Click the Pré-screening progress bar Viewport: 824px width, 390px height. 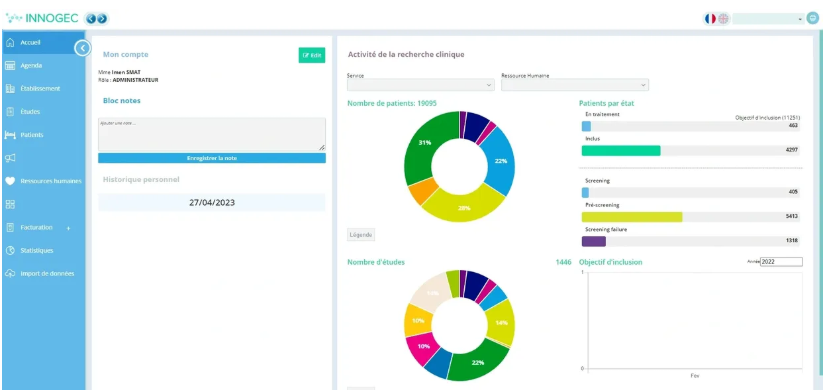click(632, 217)
